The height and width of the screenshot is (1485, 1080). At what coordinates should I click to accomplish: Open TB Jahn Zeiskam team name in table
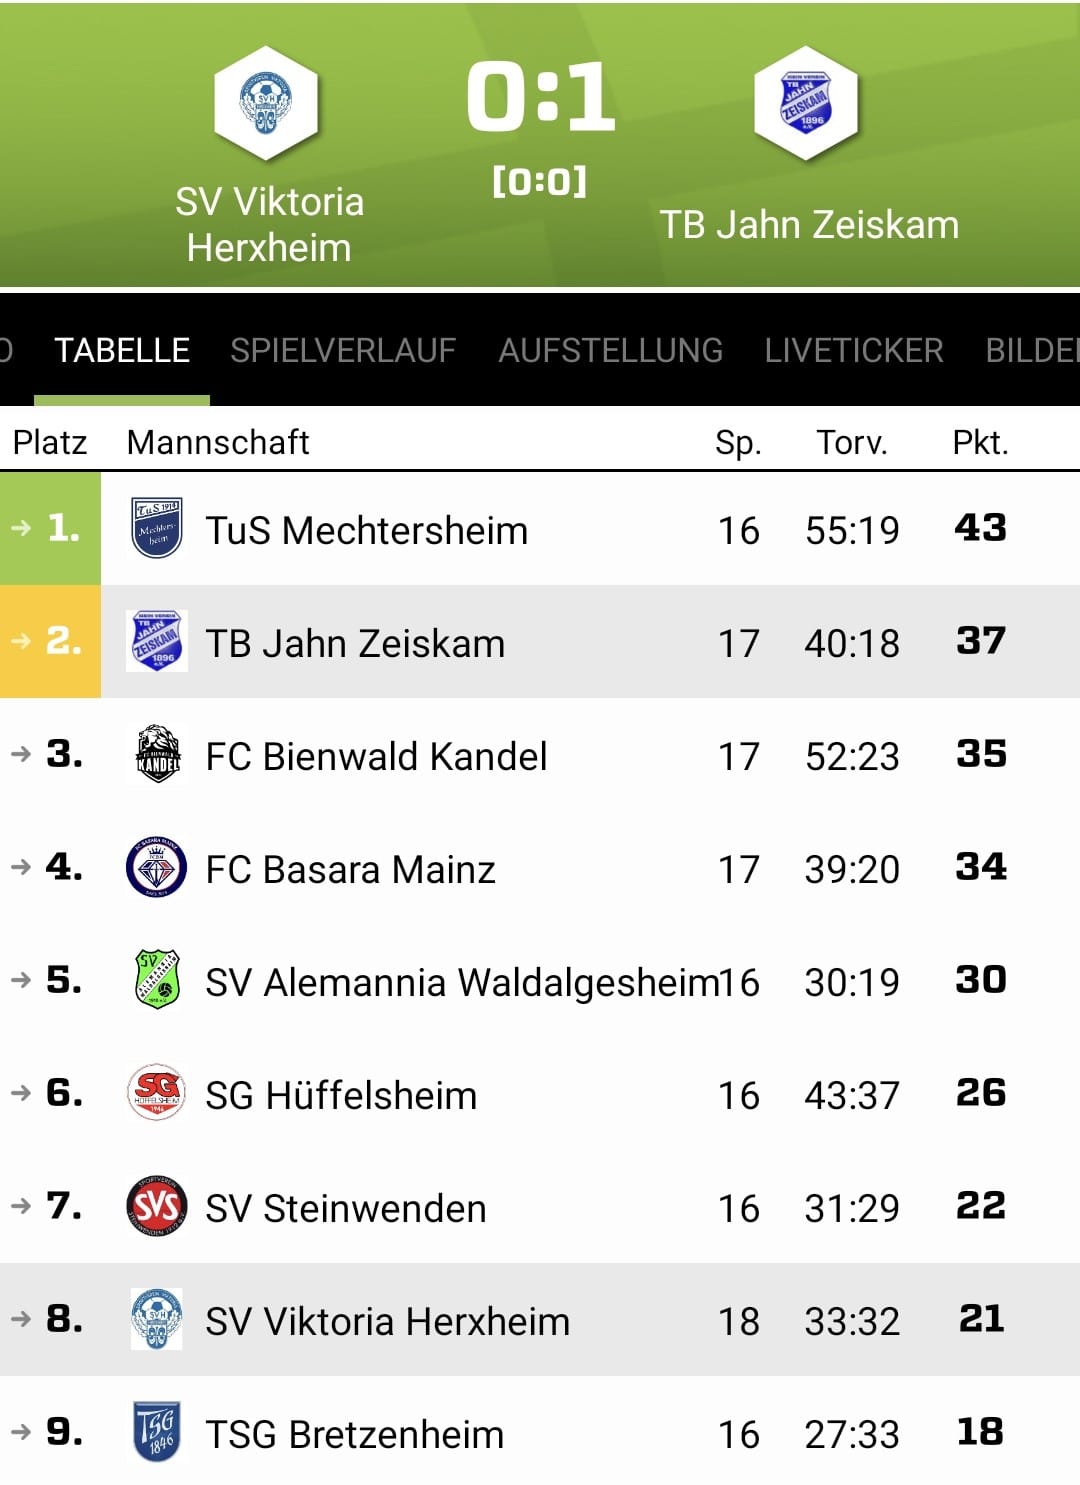click(355, 643)
